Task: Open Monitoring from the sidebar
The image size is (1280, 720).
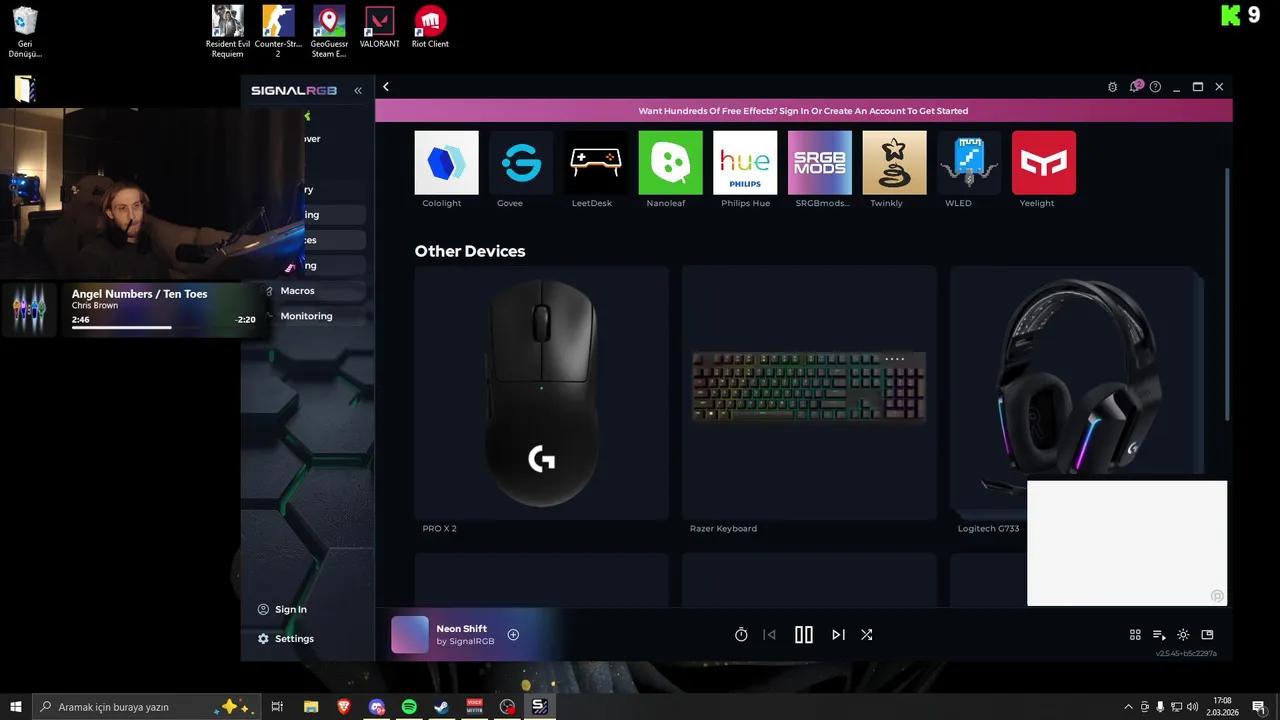Action: [305, 316]
